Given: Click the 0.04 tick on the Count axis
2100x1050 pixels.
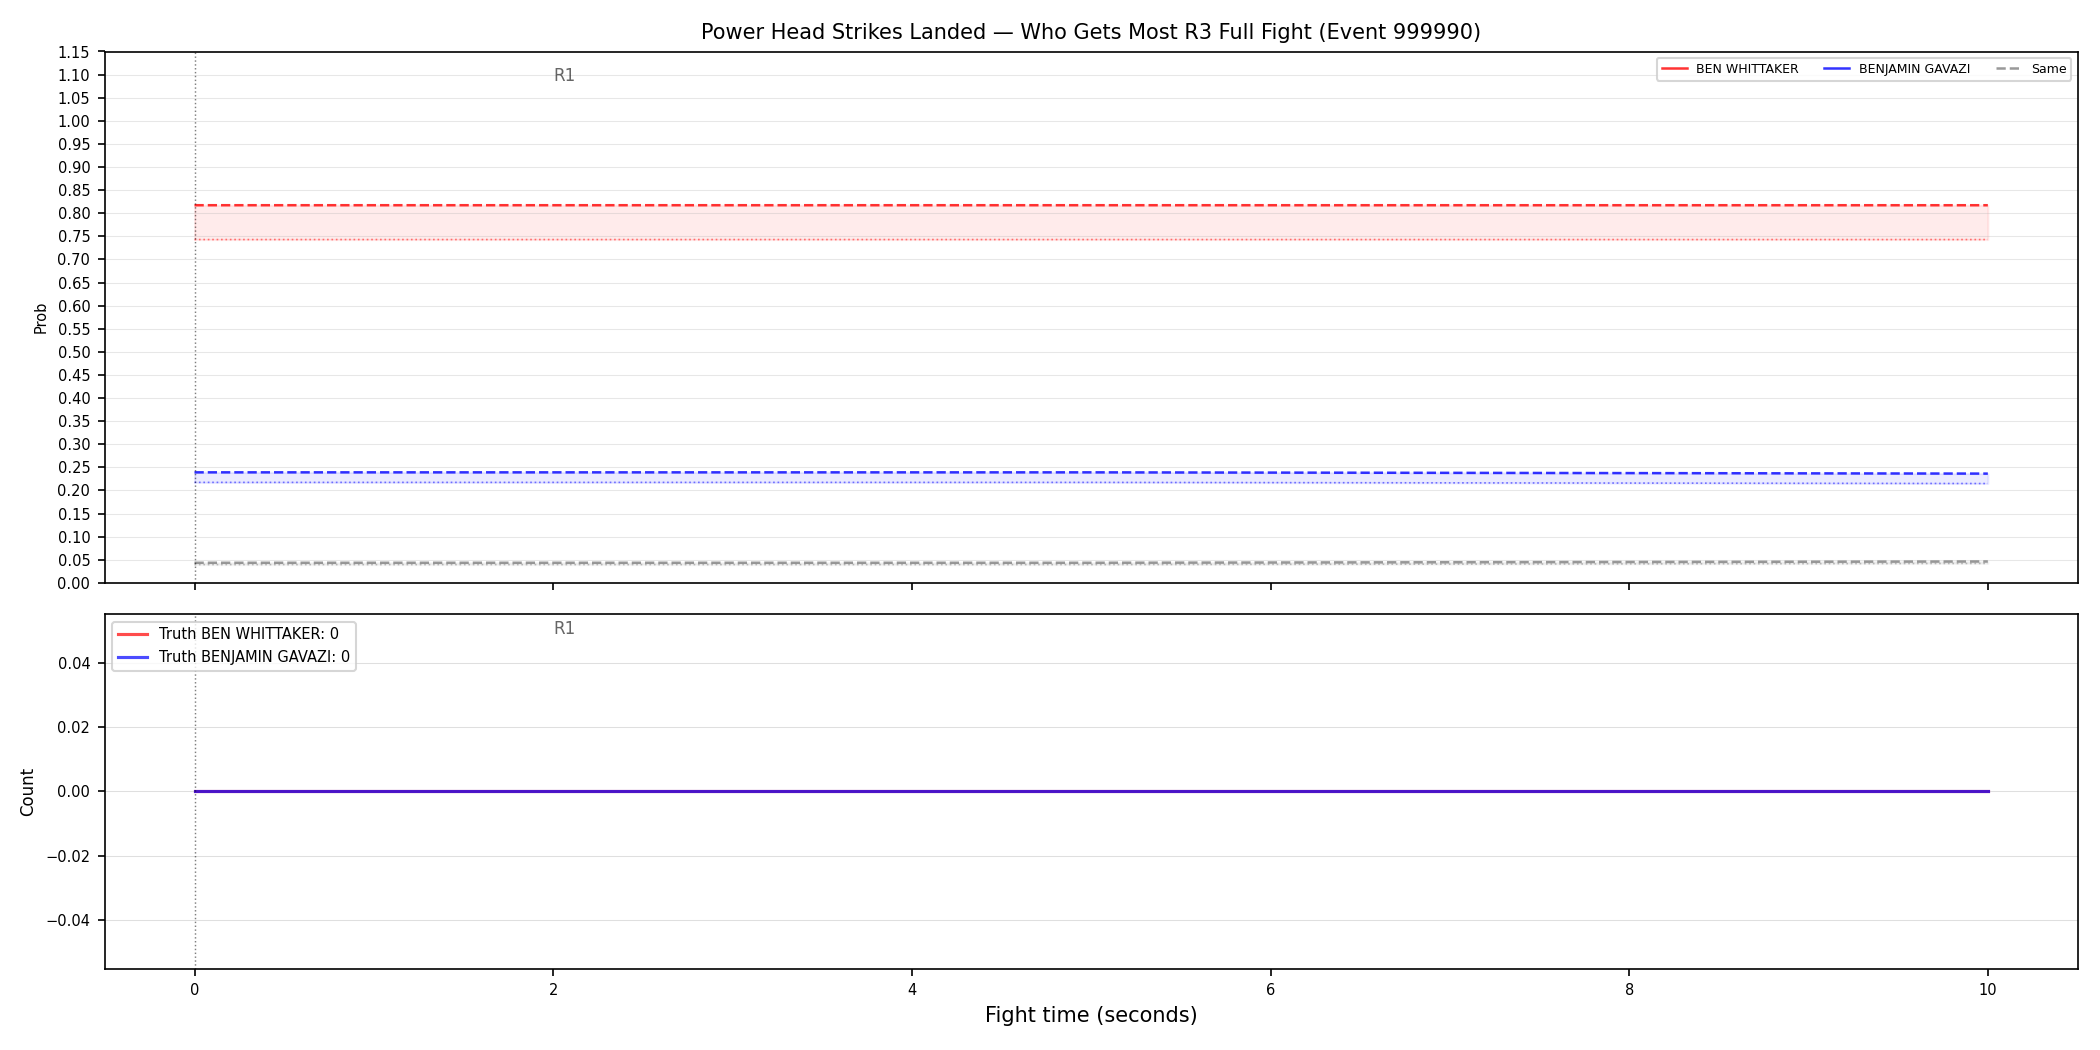Looking at the screenshot, I should point(73,663).
